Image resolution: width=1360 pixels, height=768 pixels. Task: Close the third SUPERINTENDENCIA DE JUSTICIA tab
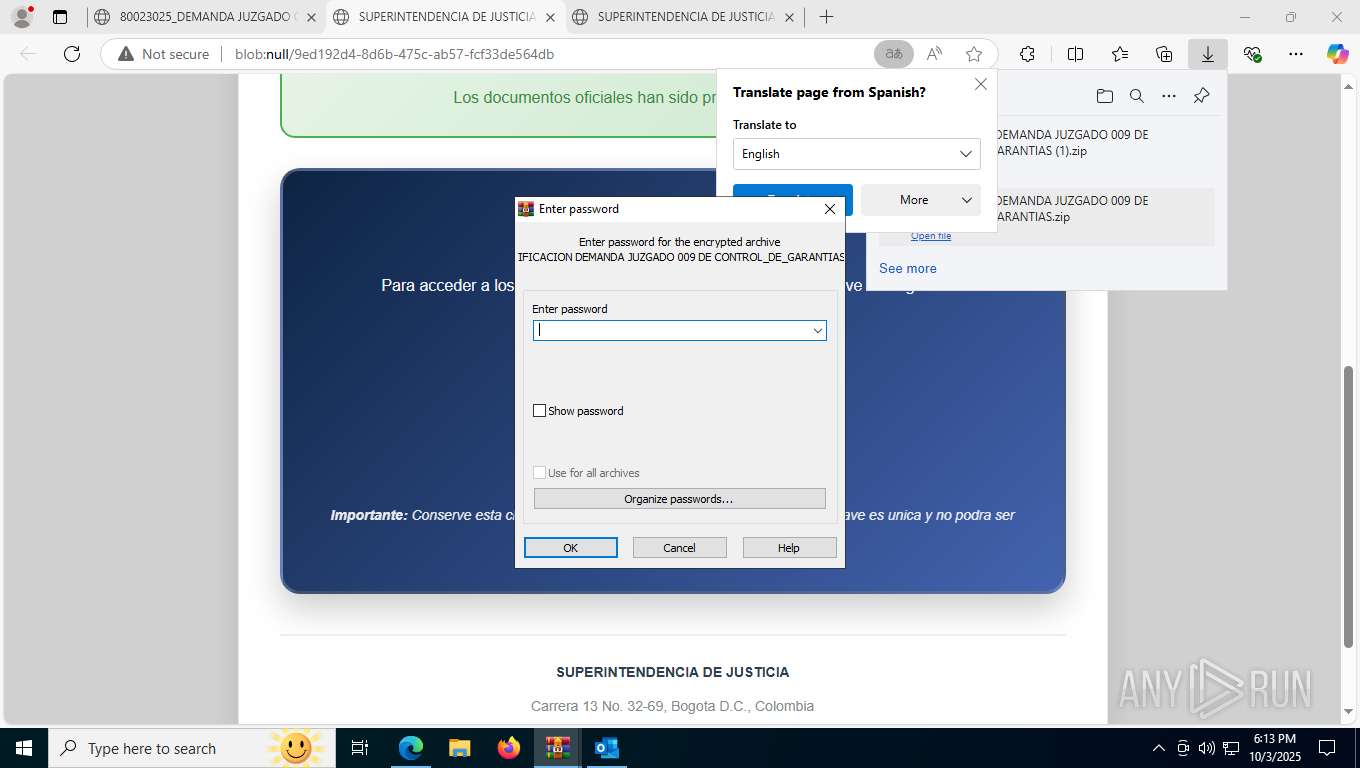tap(790, 17)
